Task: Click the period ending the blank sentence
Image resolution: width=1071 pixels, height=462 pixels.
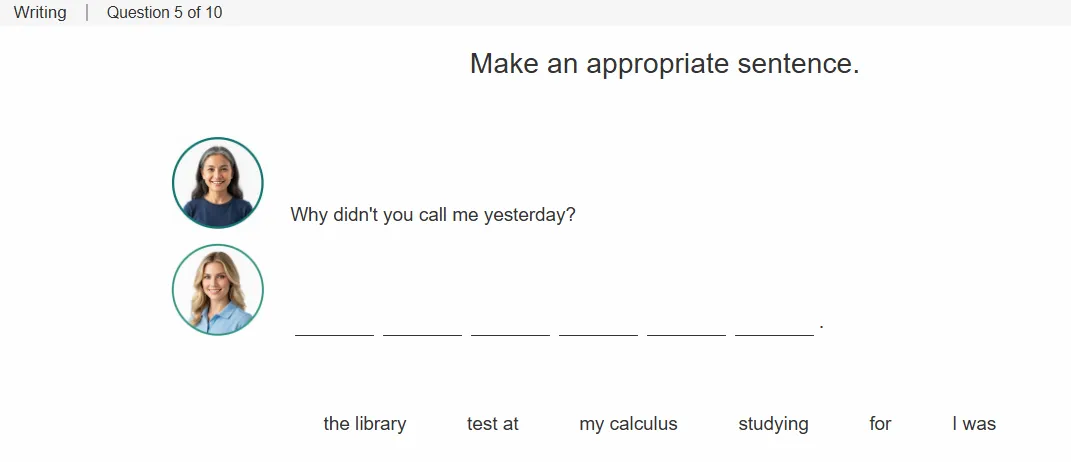Action: tap(822, 328)
